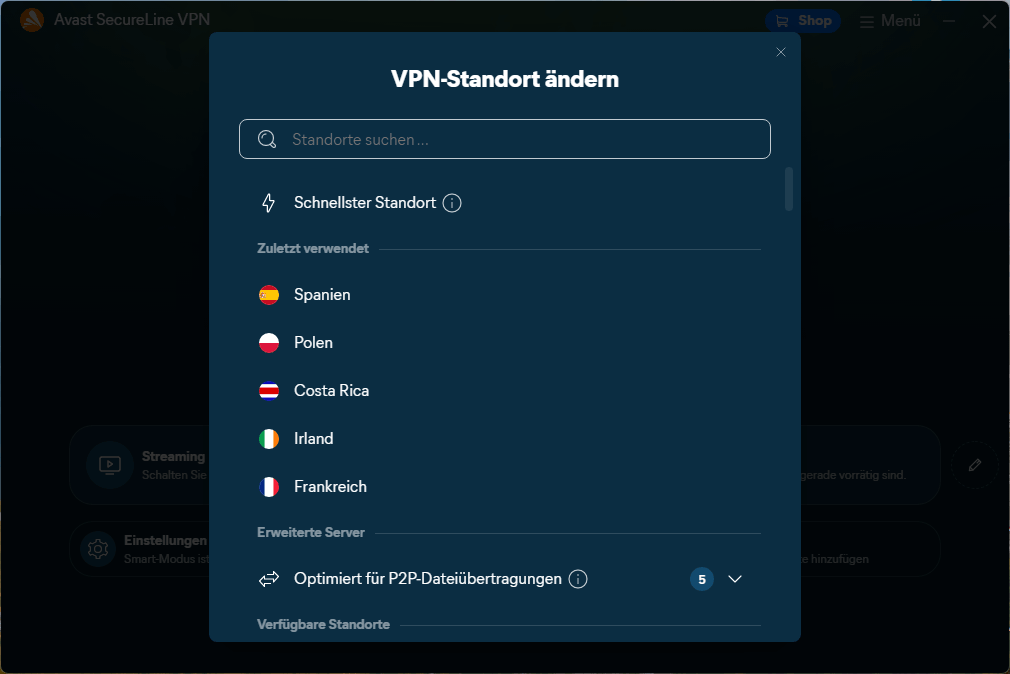Click the edit pencil button on the right
Screen dimensions: 1010x674
[974, 465]
